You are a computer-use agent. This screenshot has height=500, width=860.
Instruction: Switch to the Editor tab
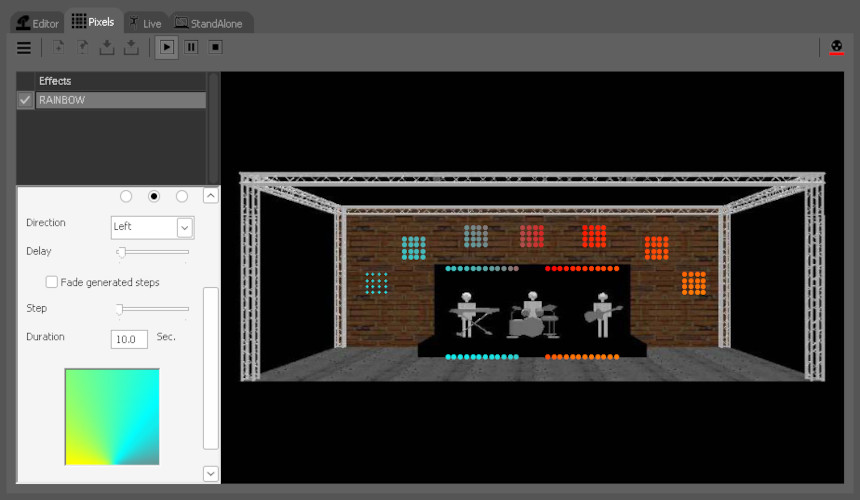click(x=38, y=22)
